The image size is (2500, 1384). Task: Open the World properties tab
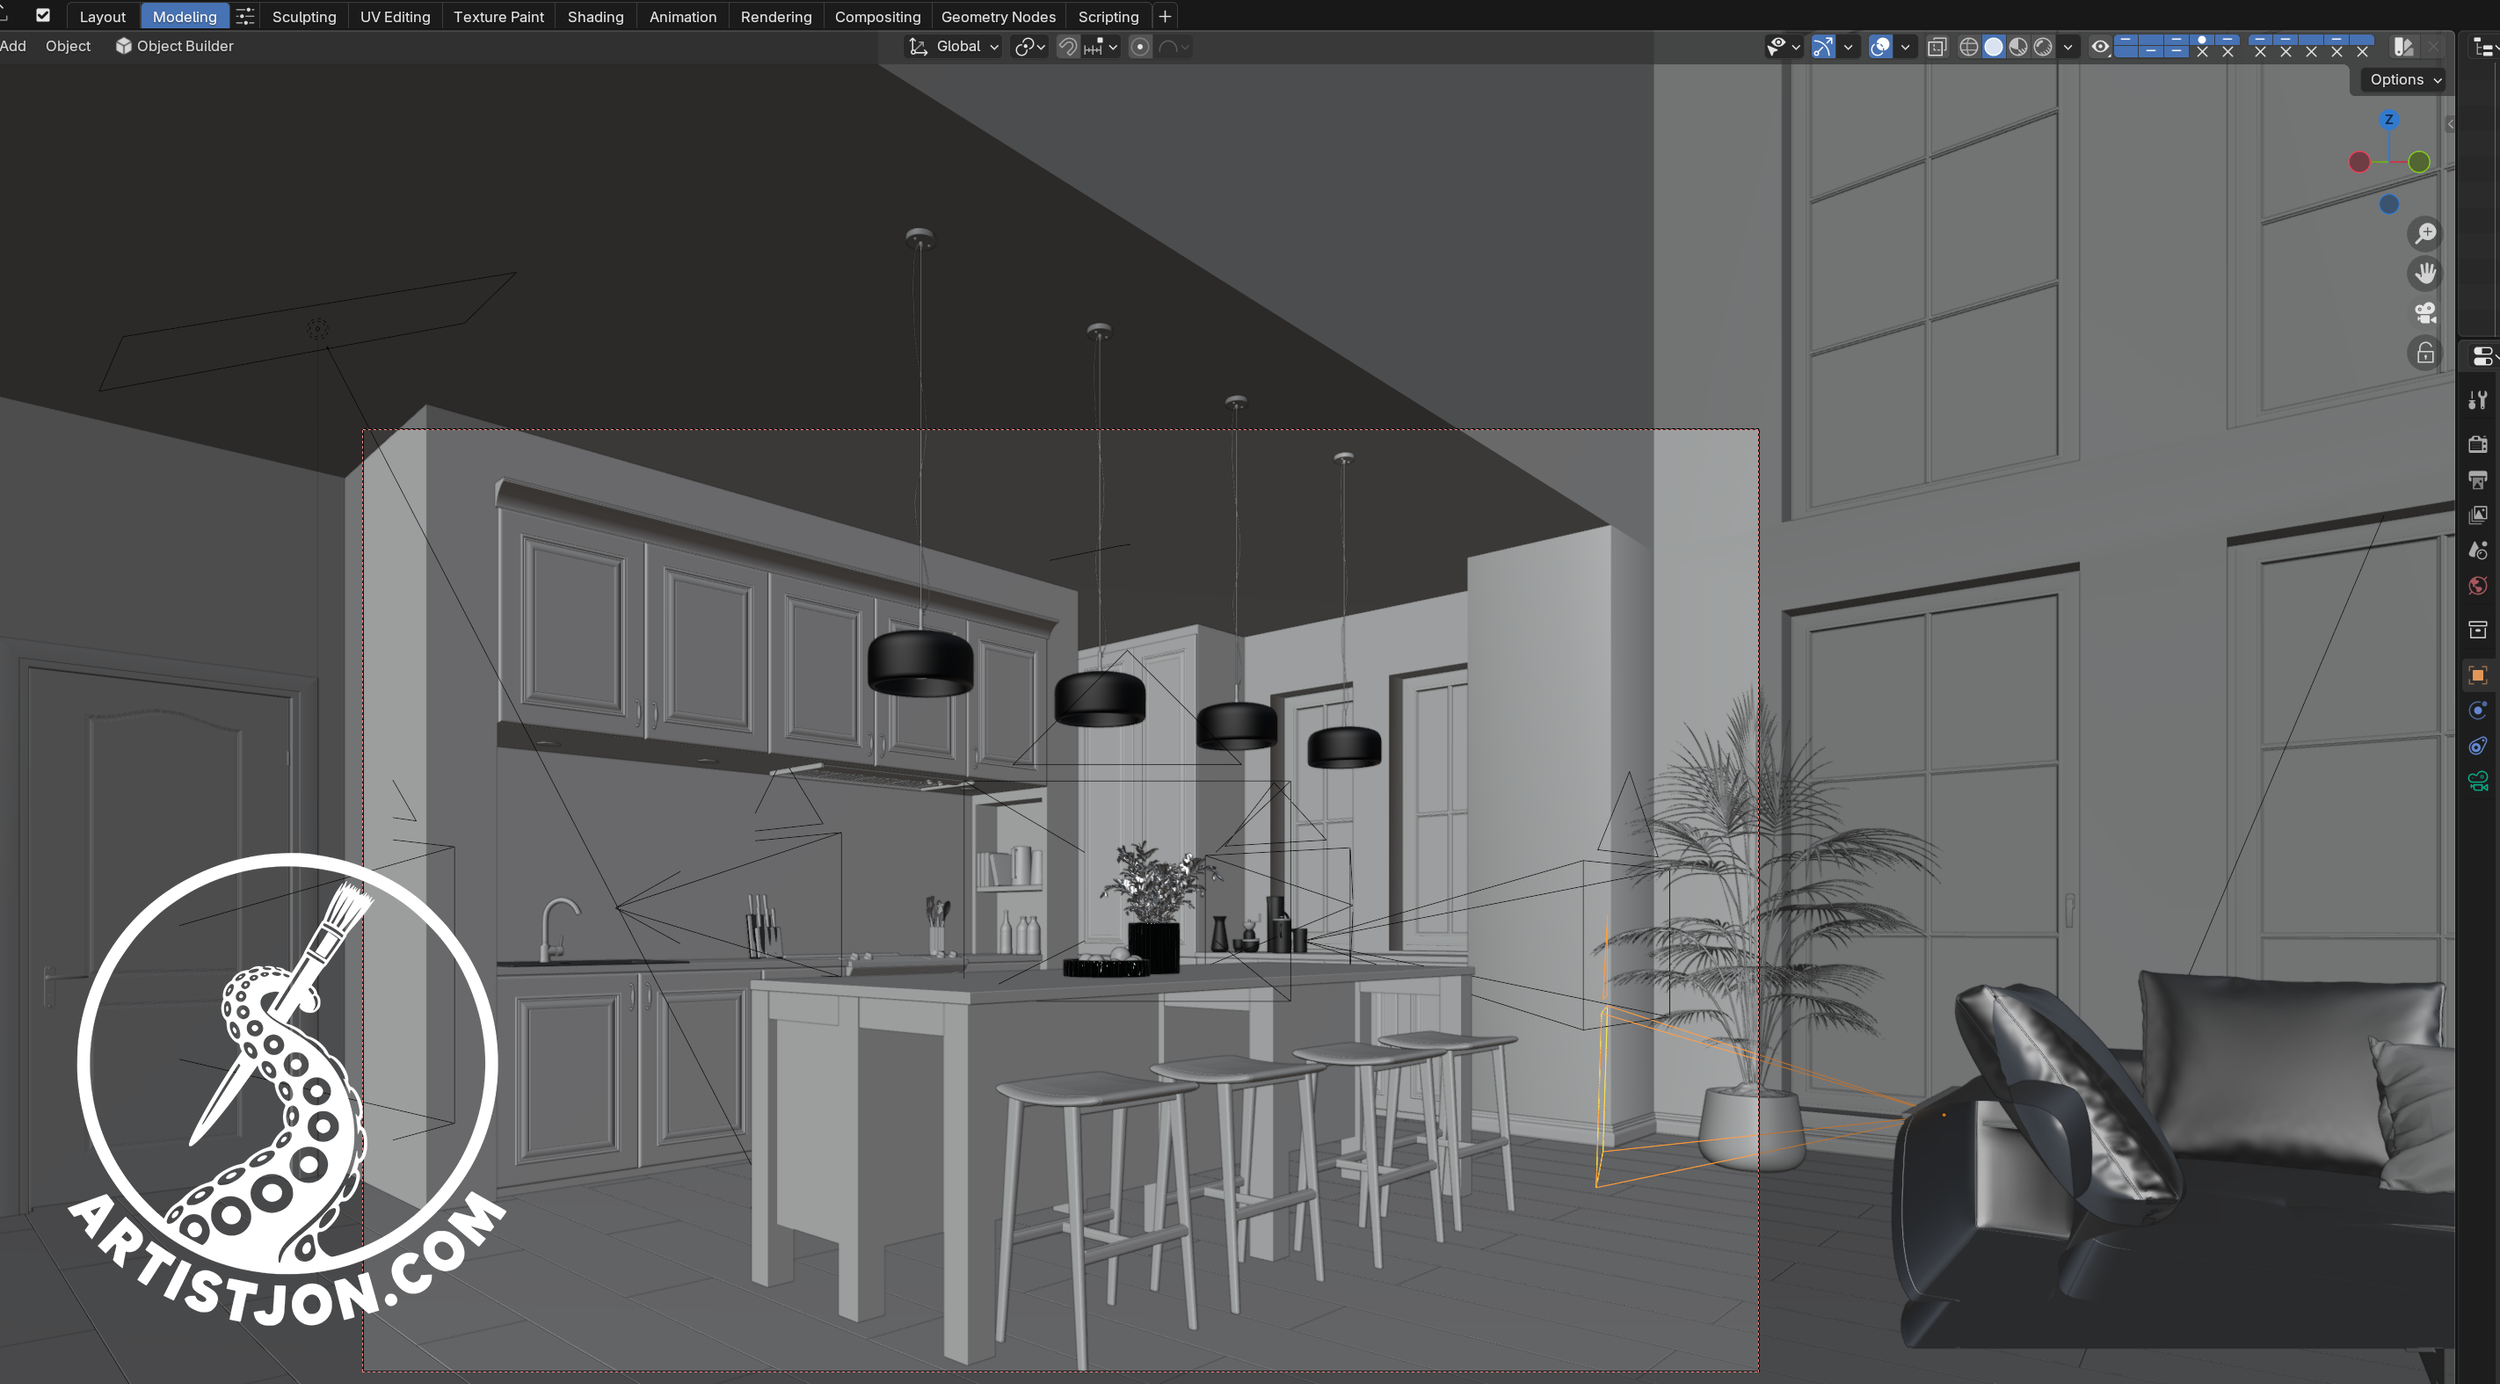click(2478, 586)
